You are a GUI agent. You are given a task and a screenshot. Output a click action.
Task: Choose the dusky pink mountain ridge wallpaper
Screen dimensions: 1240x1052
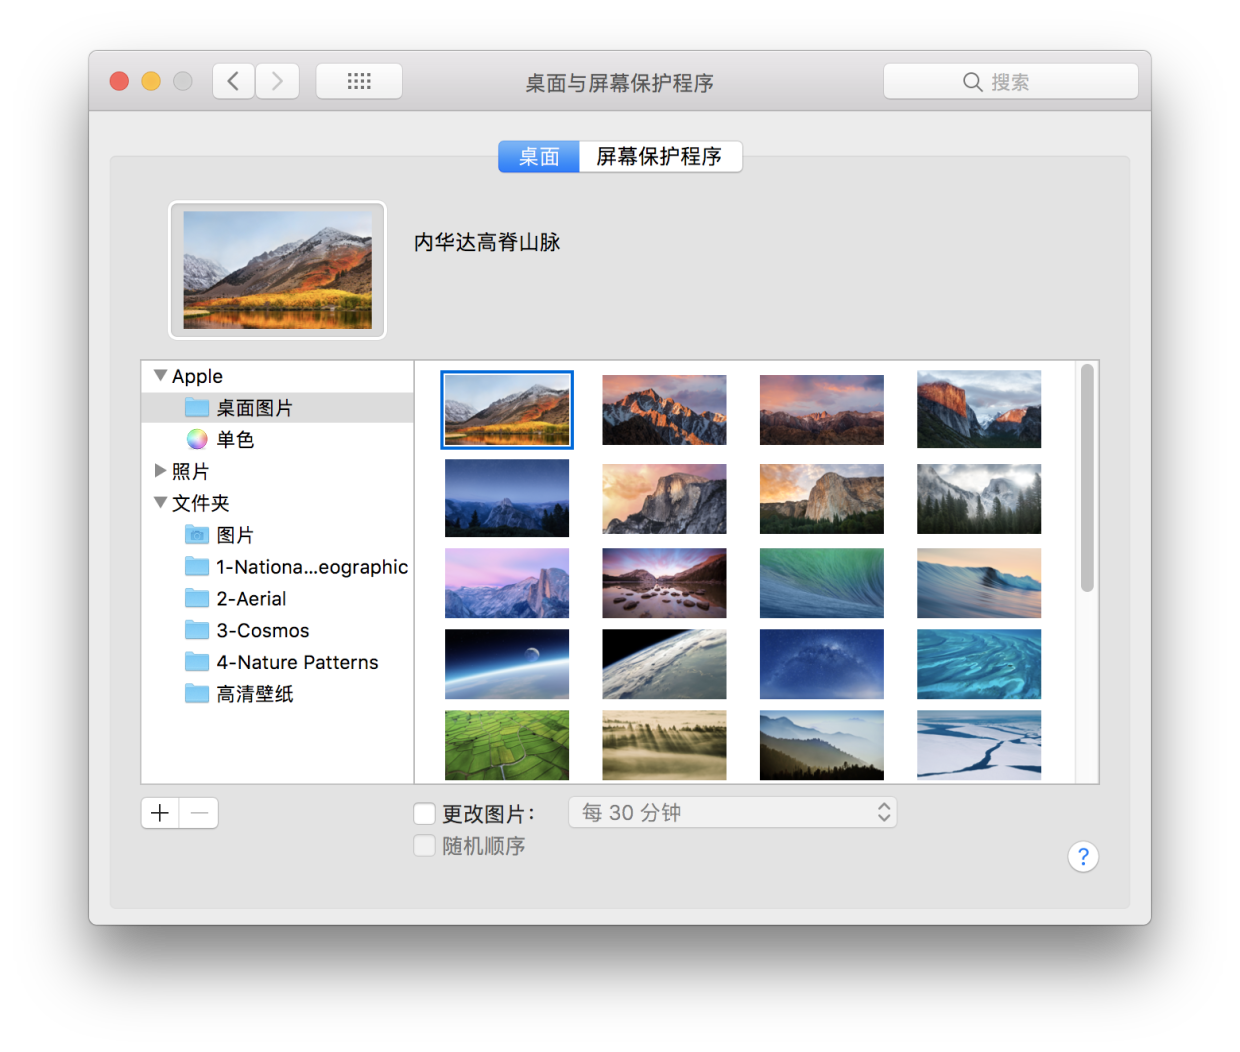[x=822, y=410]
